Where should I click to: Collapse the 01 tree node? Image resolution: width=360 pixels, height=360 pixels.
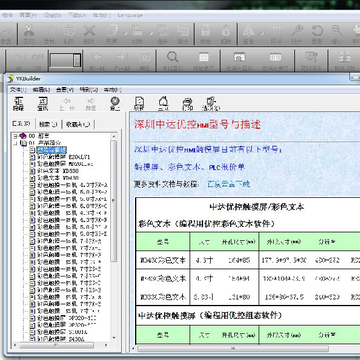15,143
